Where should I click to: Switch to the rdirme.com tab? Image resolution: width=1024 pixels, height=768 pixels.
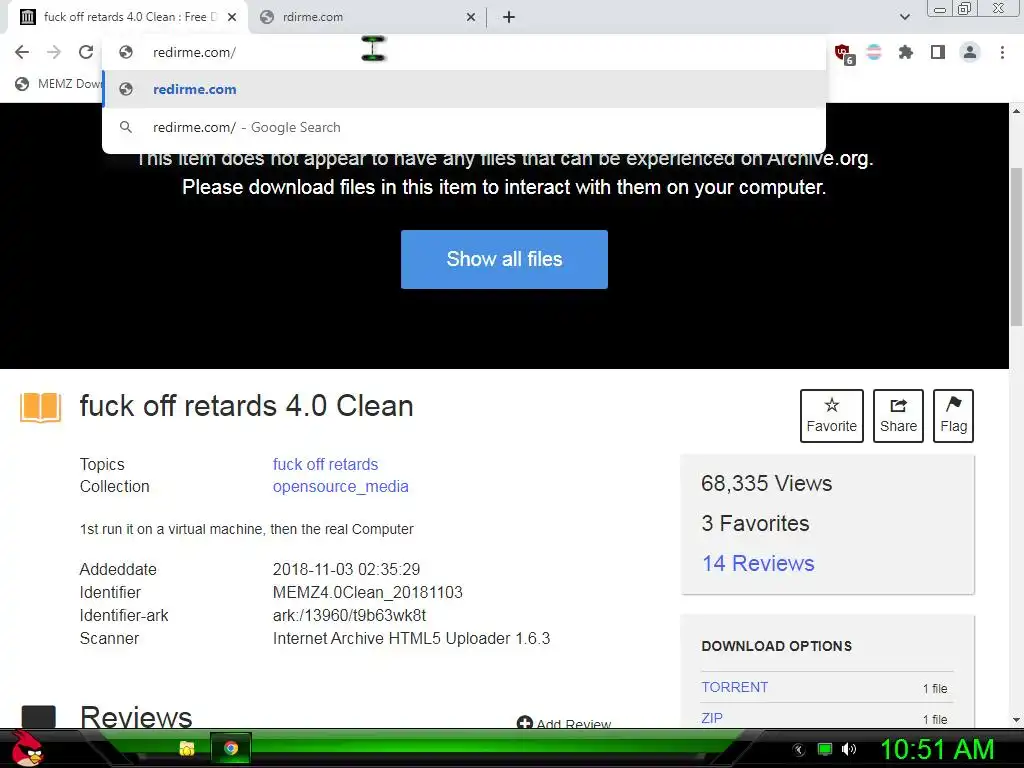[368, 17]
